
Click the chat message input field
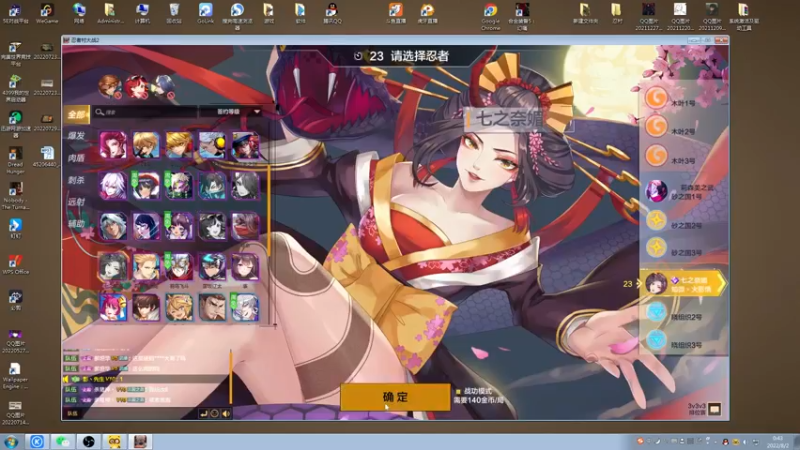coord(139,413)
